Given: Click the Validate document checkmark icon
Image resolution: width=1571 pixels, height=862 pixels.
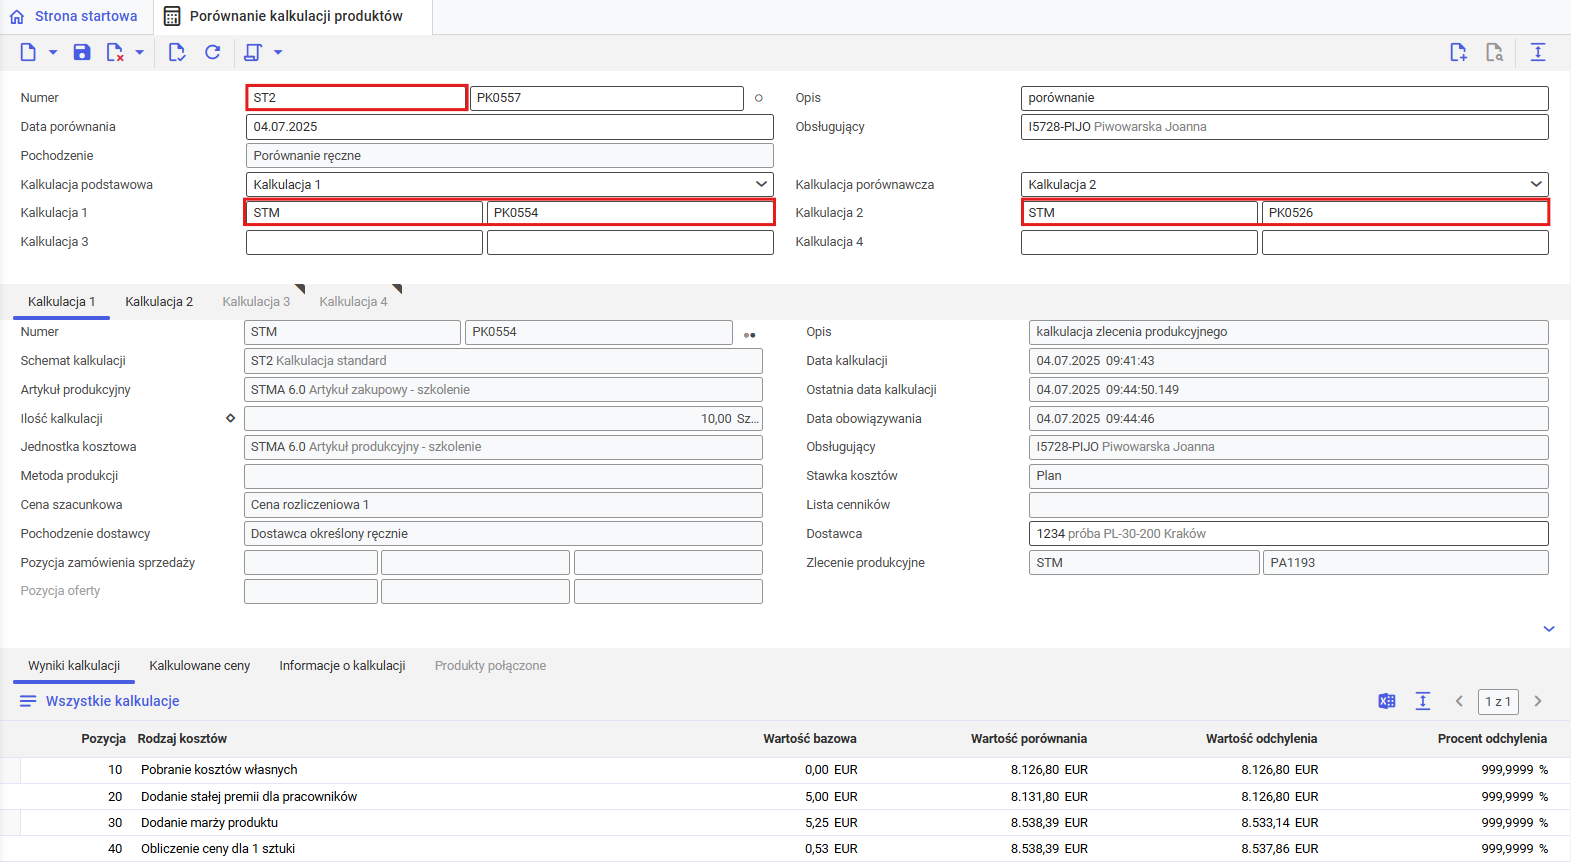Looking at the screenshot, I should click(177, 52).
